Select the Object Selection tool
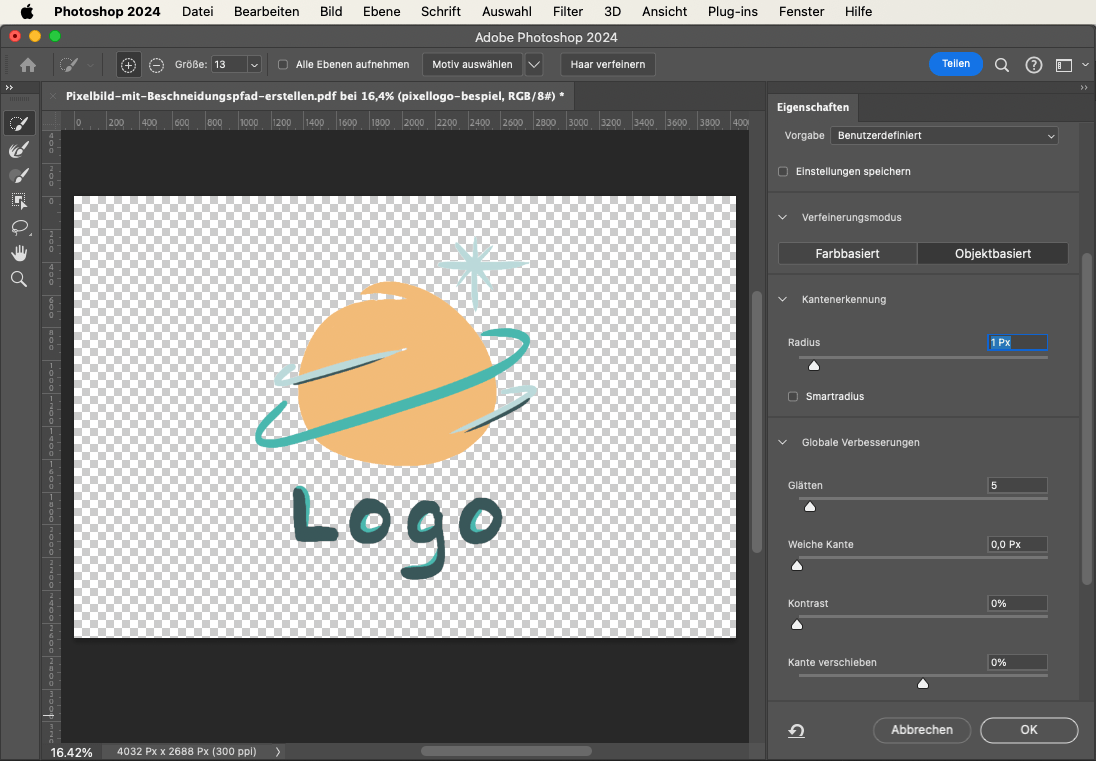Viewport: 1096px width, 761px height. point(18,201)
